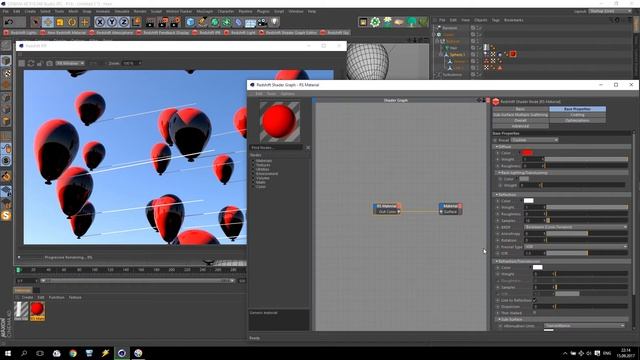Click the orange S snap icon in left sidebar
640x360 pixels.
coord(6,216)
